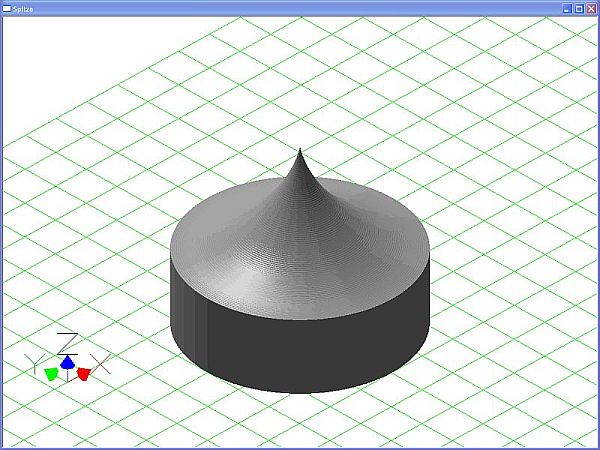Click the cylinder's bottom front edge

300,391
